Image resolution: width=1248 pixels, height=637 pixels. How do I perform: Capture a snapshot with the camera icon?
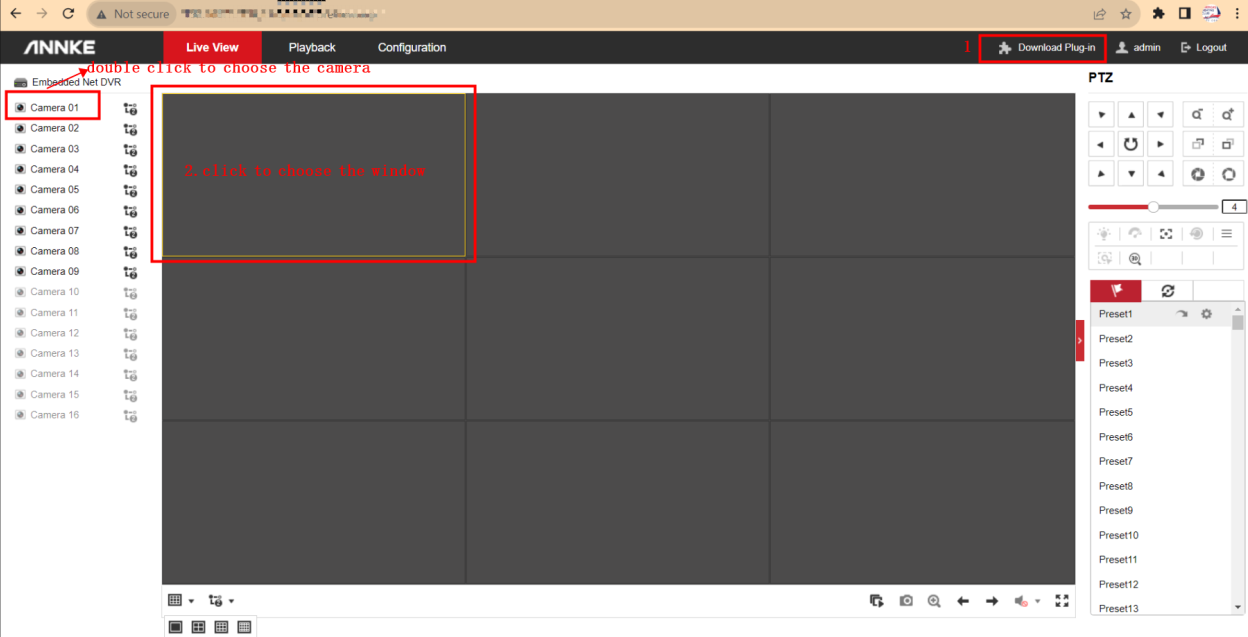coord(906,601)
